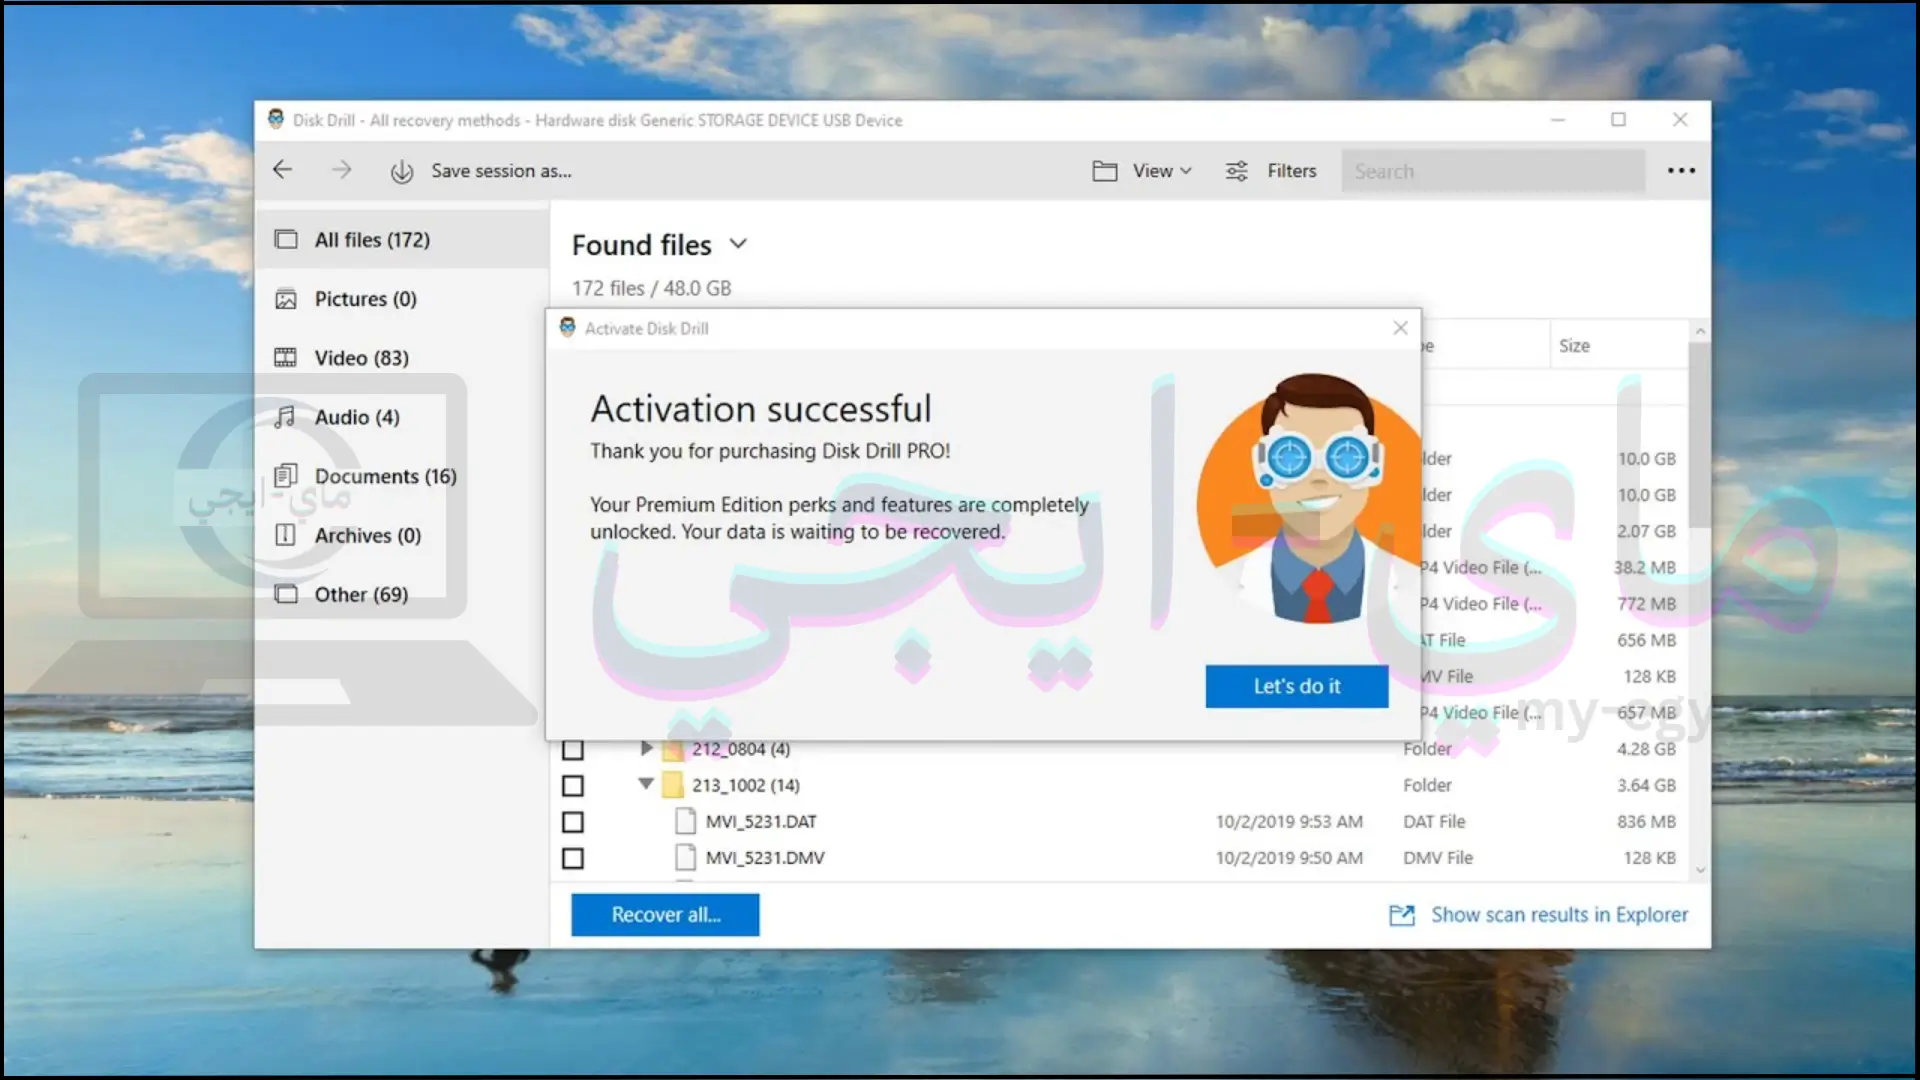Click the forward arrow in toolbar

click(x=342, y=170)
